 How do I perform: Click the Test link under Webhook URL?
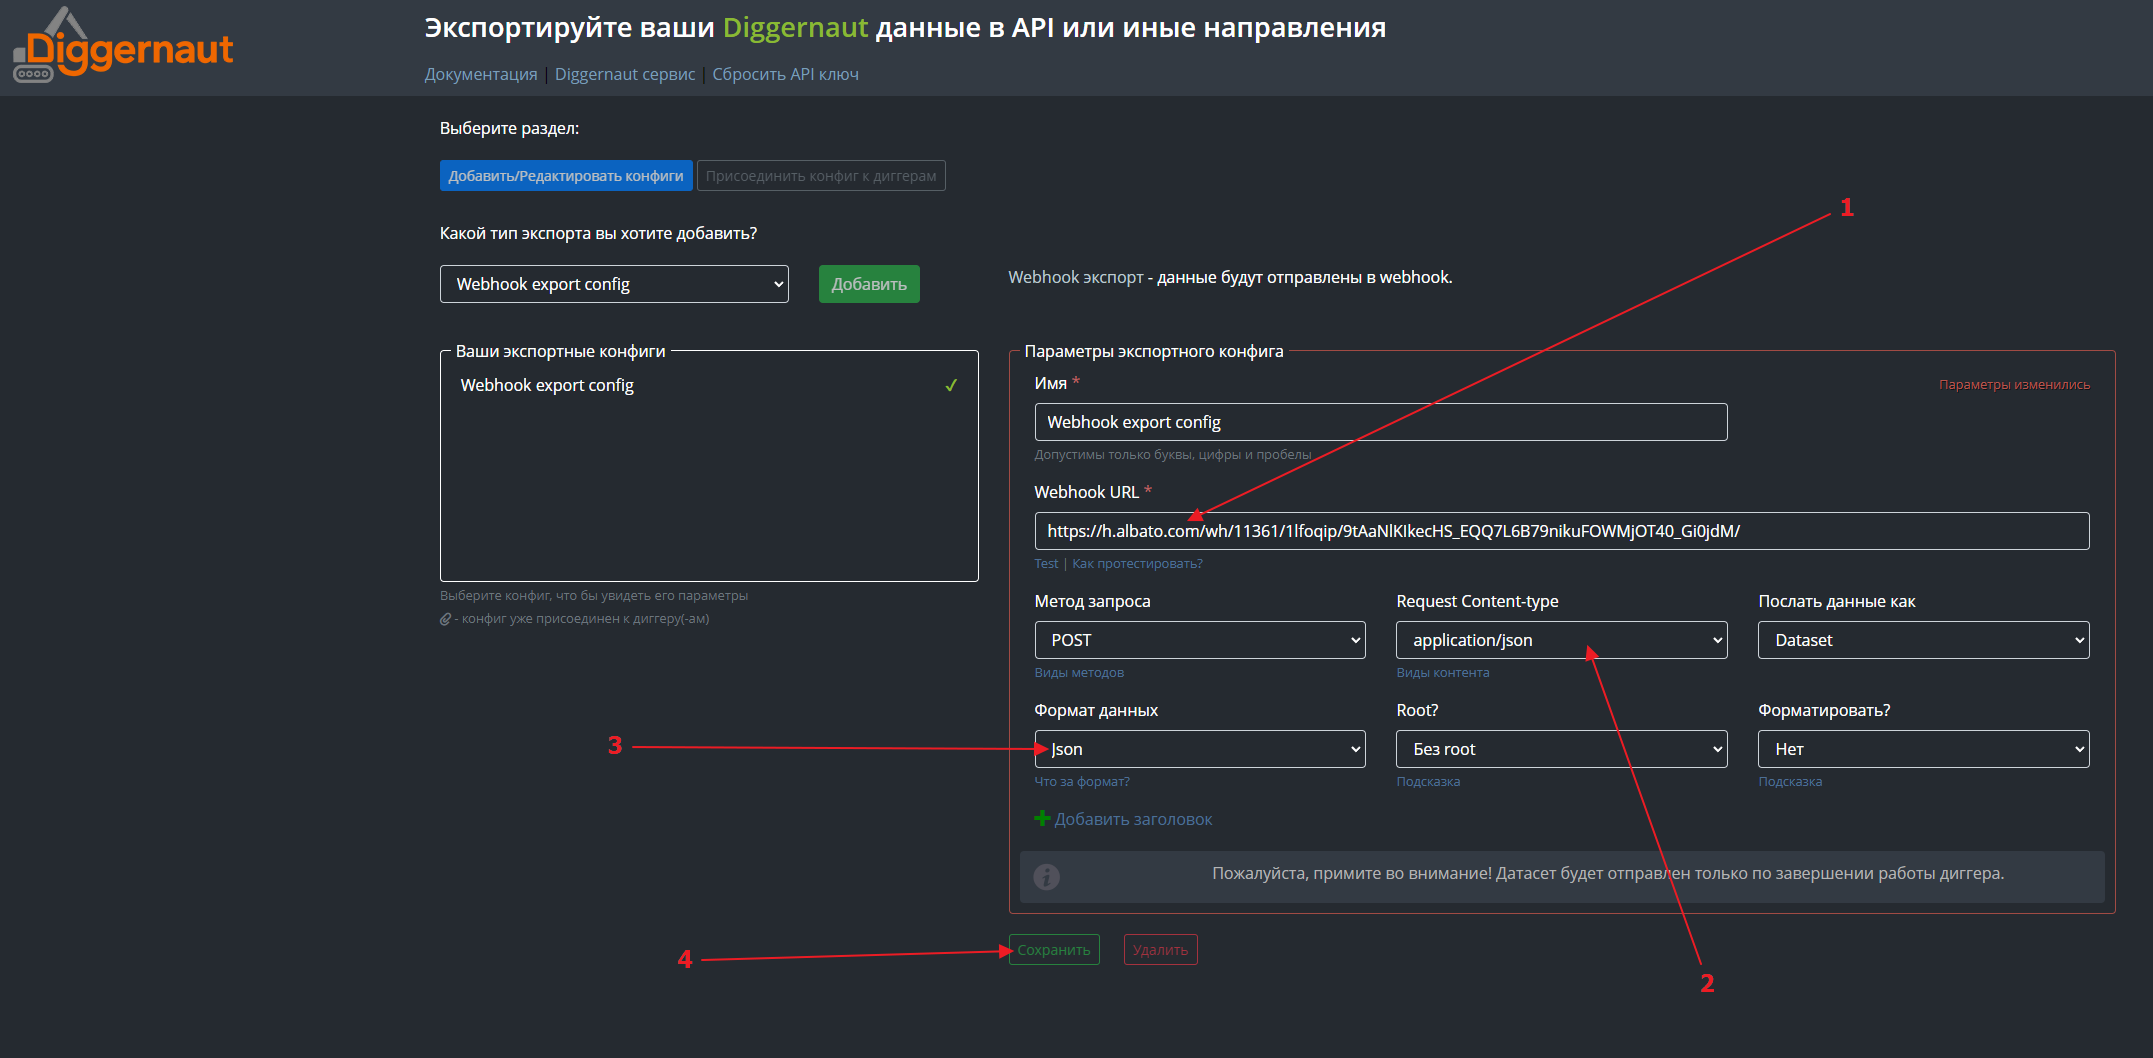tap(1046, 564)
